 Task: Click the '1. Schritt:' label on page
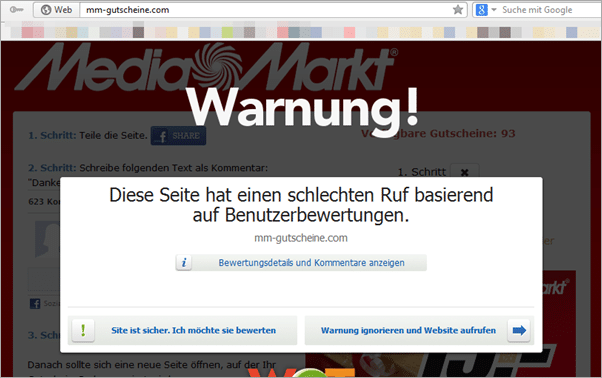52,135
